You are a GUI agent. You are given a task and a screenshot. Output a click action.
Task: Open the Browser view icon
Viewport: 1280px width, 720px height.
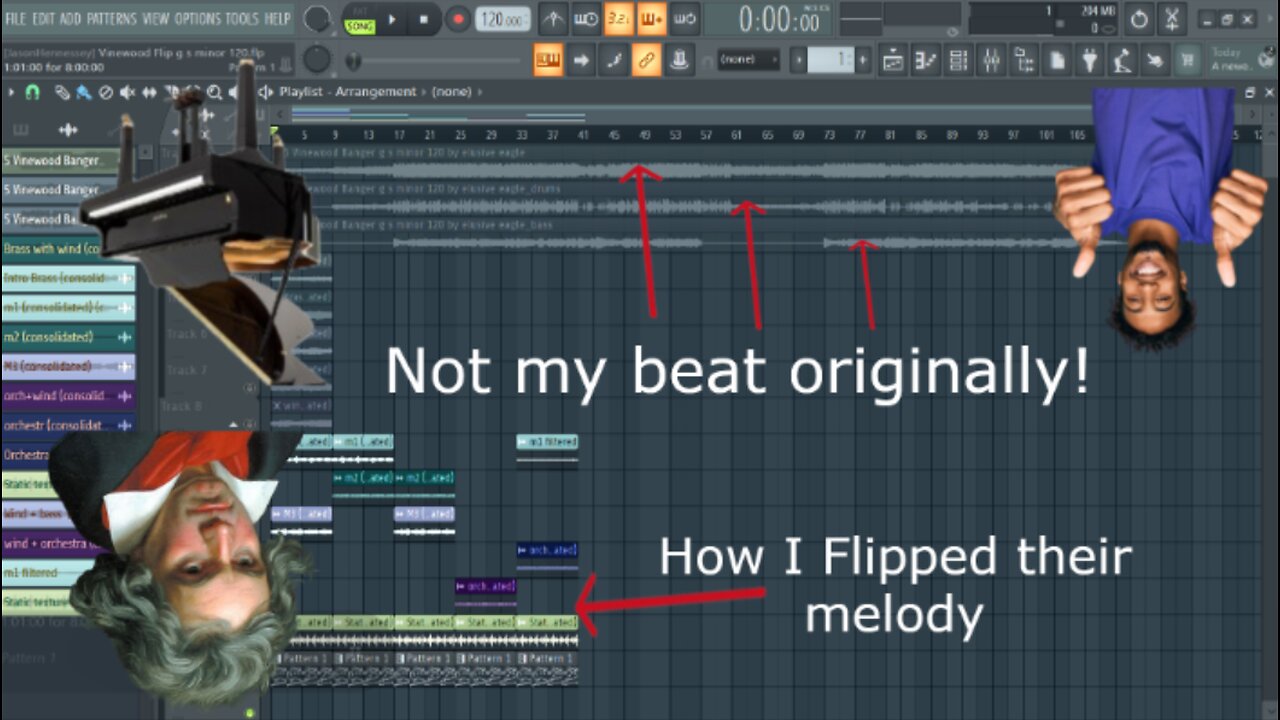click(x=1023, y=60)
